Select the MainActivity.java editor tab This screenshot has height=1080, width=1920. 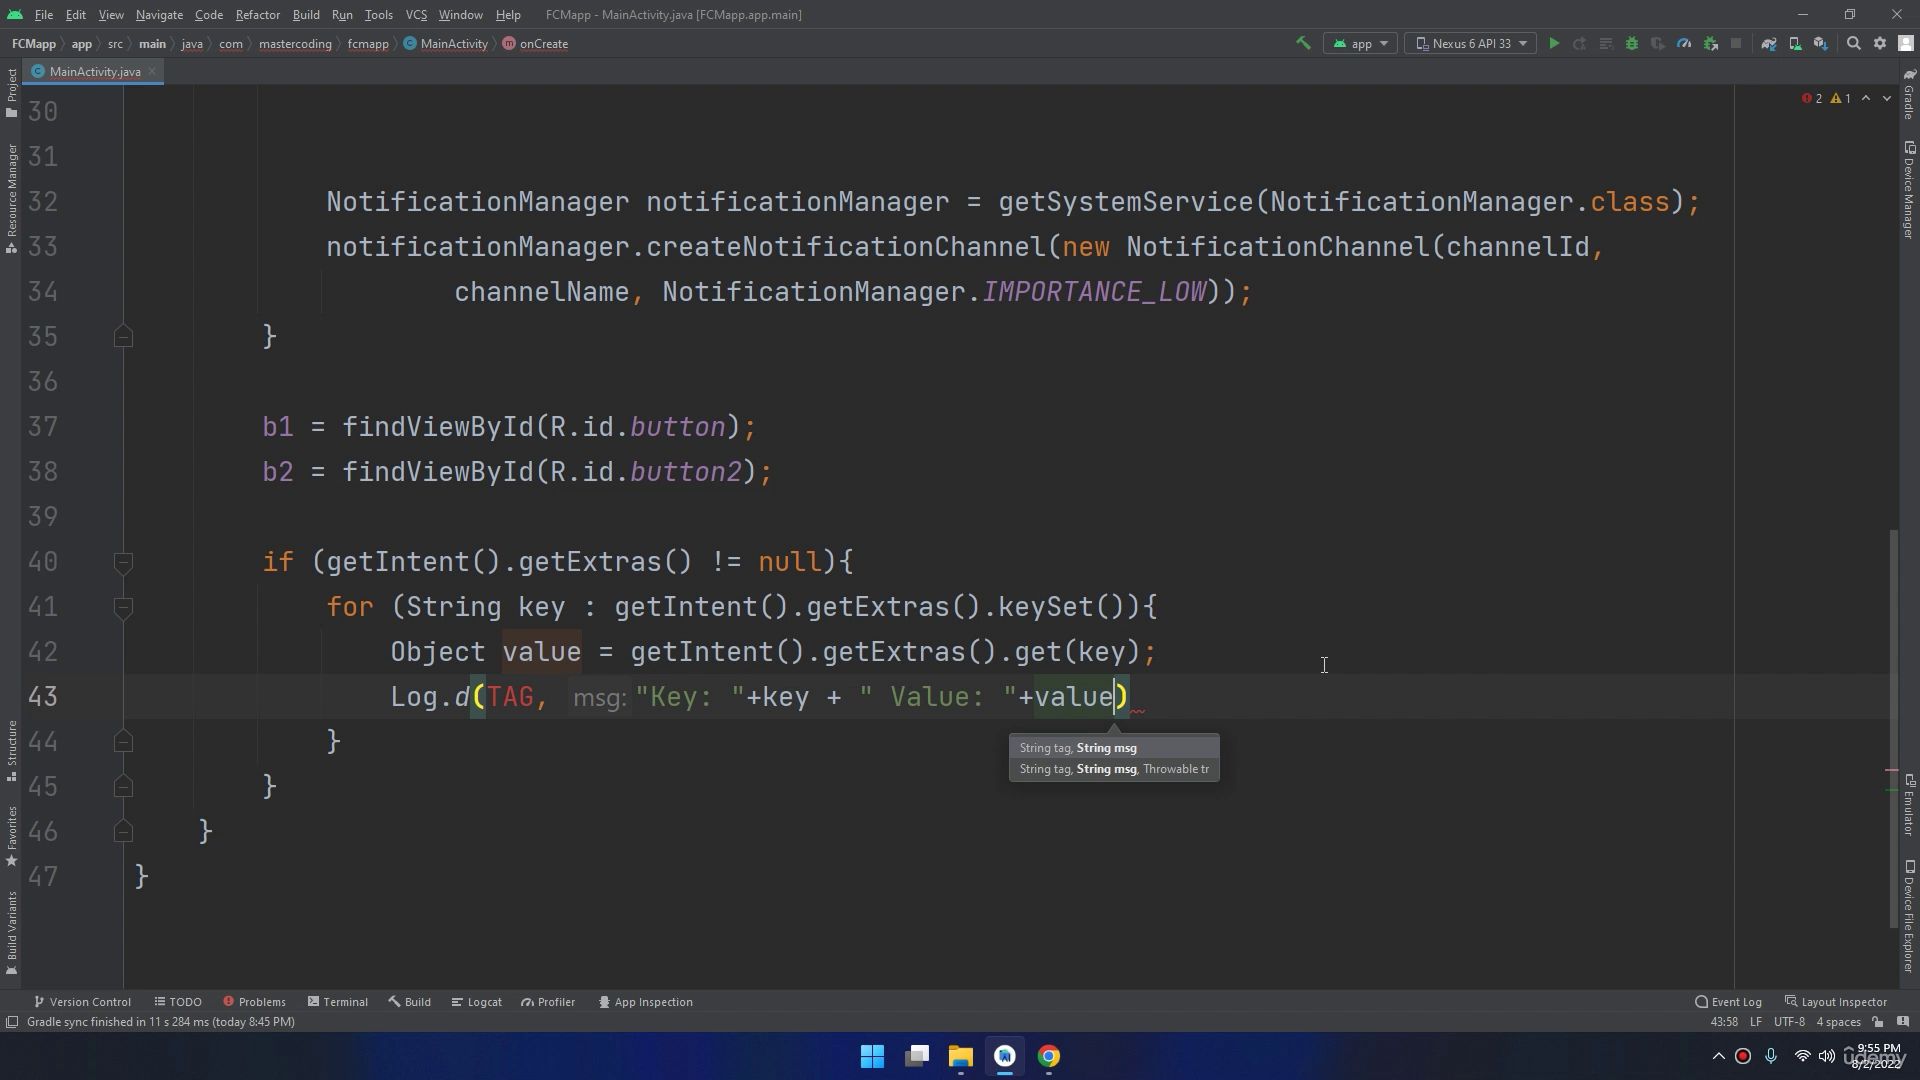coord(94,72)
